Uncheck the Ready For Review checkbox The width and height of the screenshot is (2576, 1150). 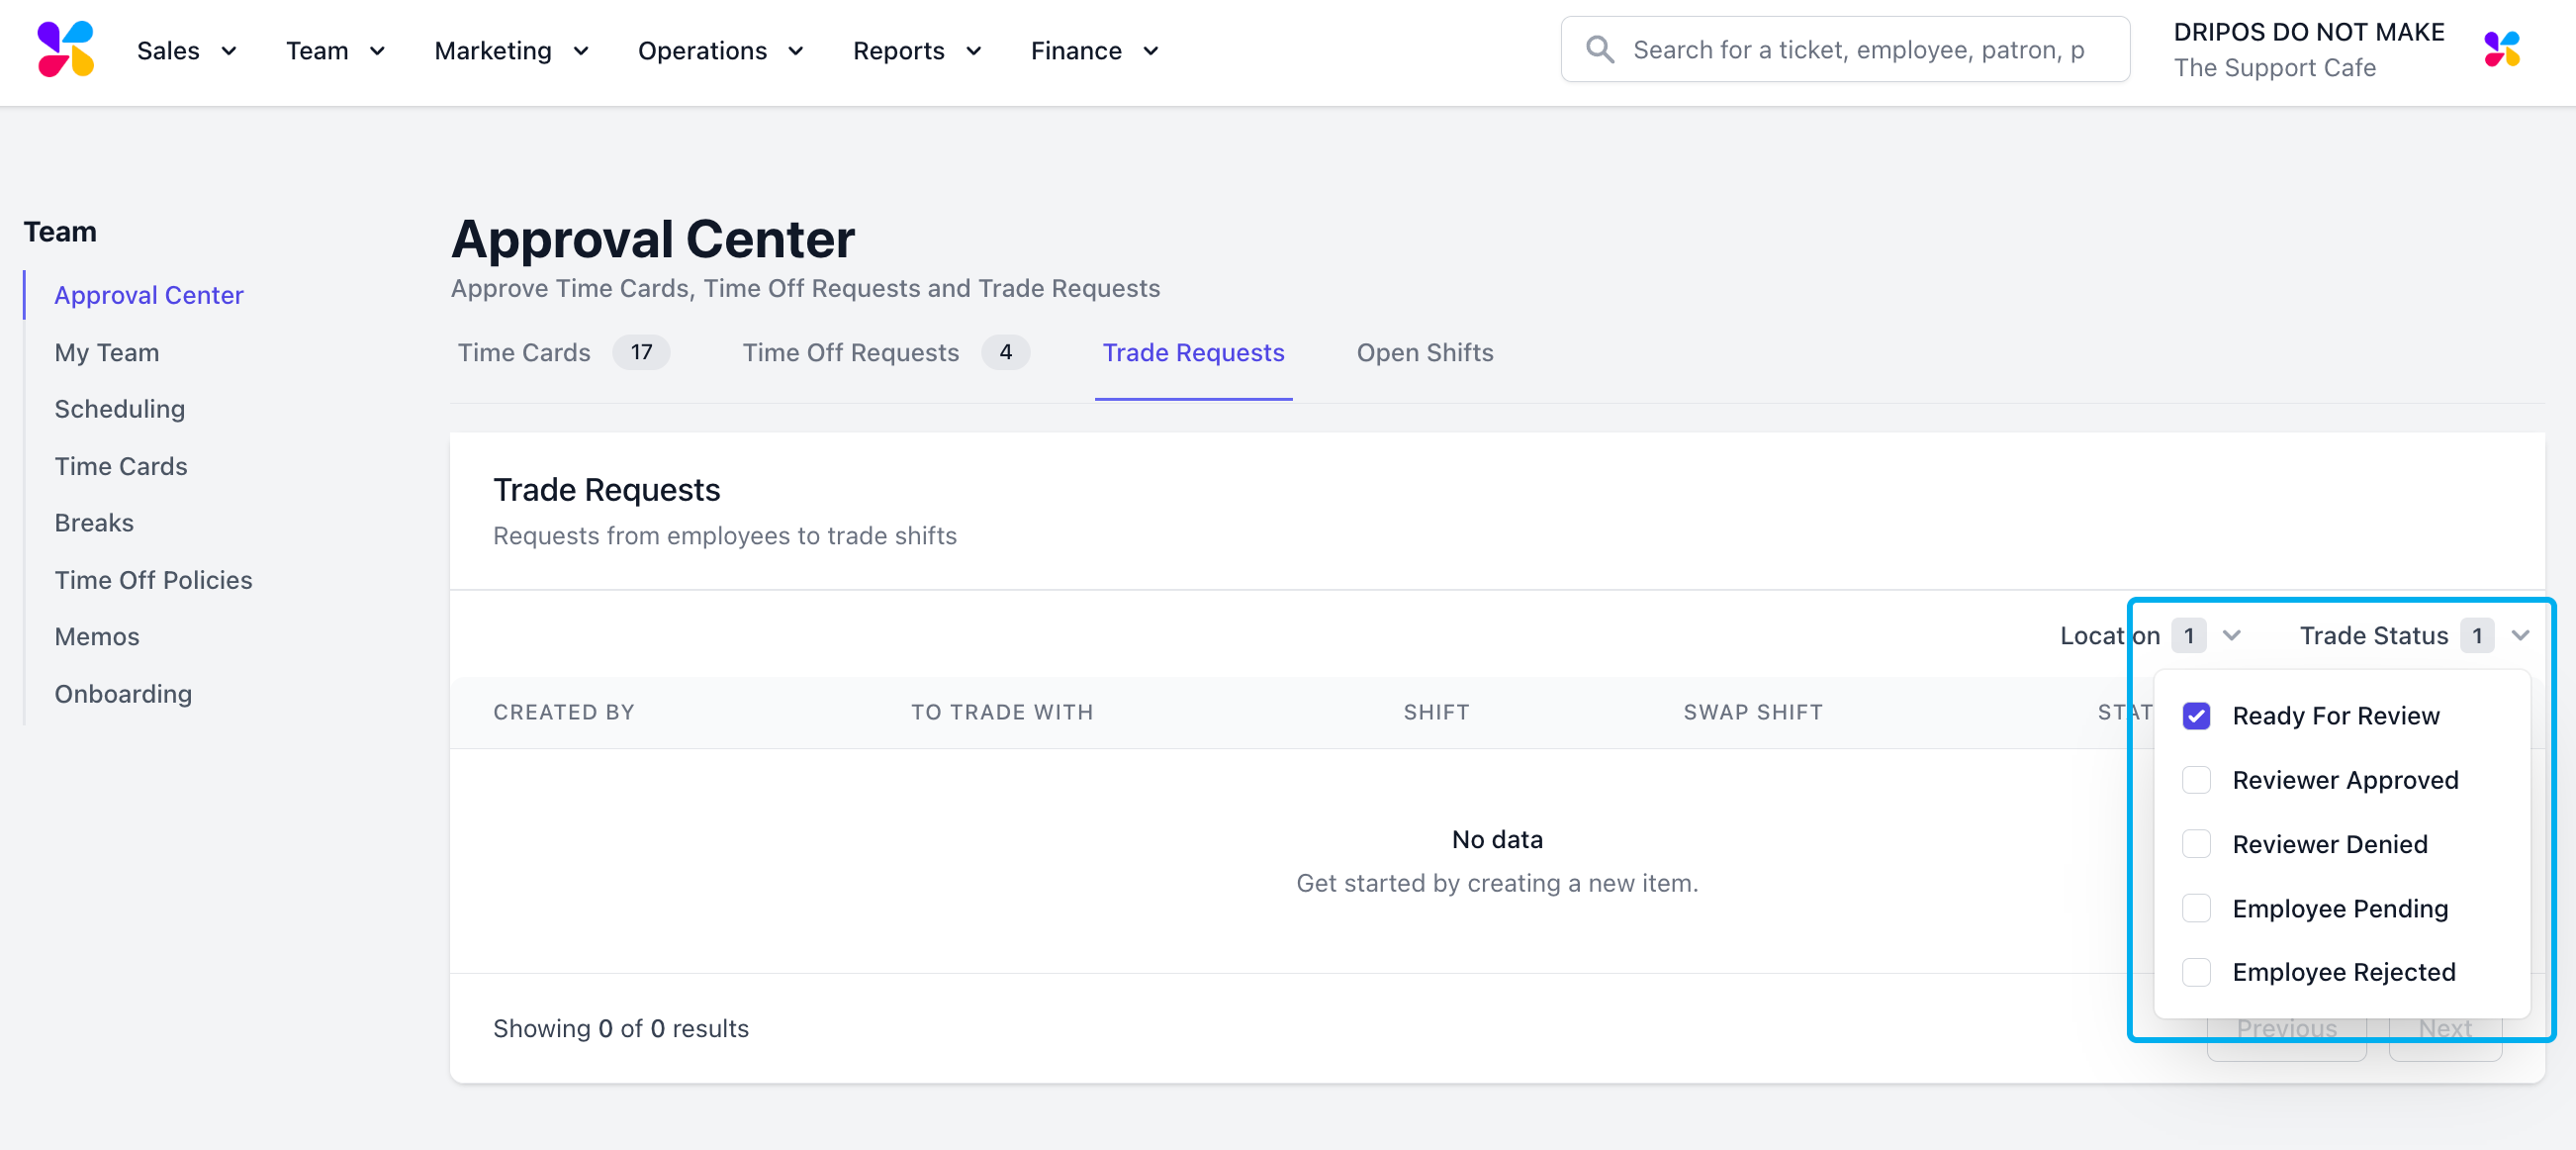(x=2196, y=716)
